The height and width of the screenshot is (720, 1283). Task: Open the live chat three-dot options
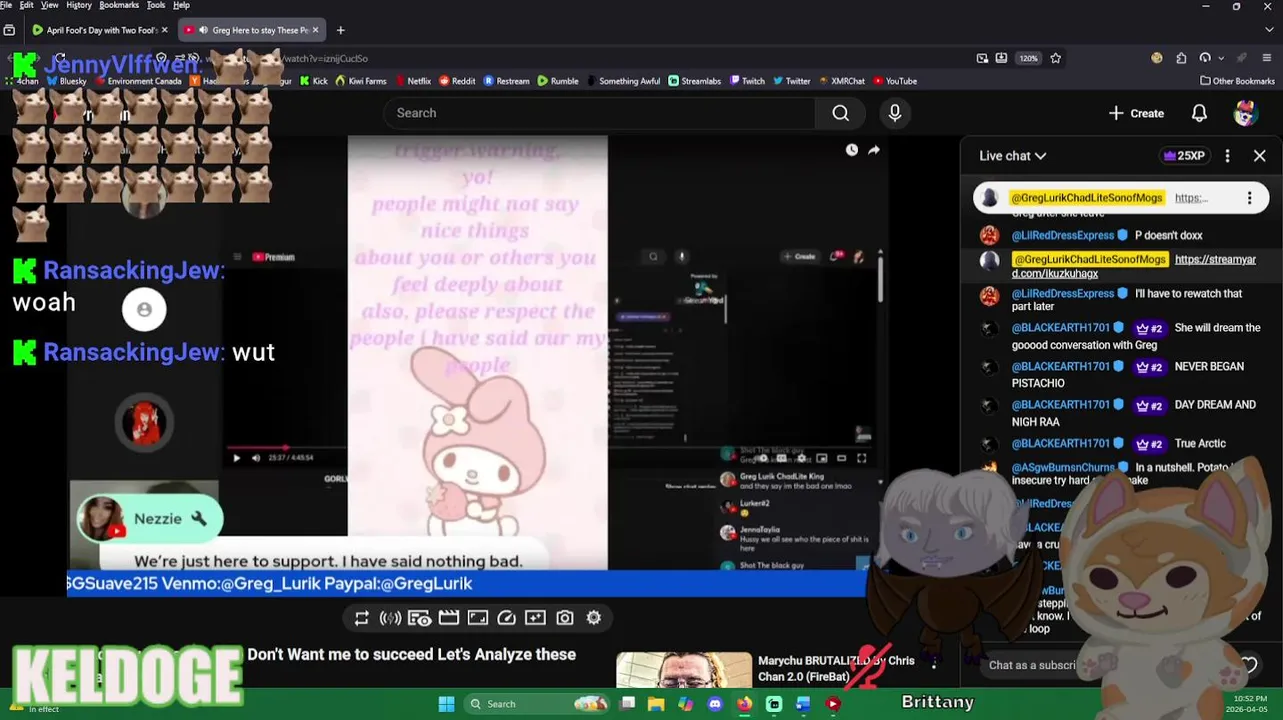pyautogui.click(x=1228, y=156)
